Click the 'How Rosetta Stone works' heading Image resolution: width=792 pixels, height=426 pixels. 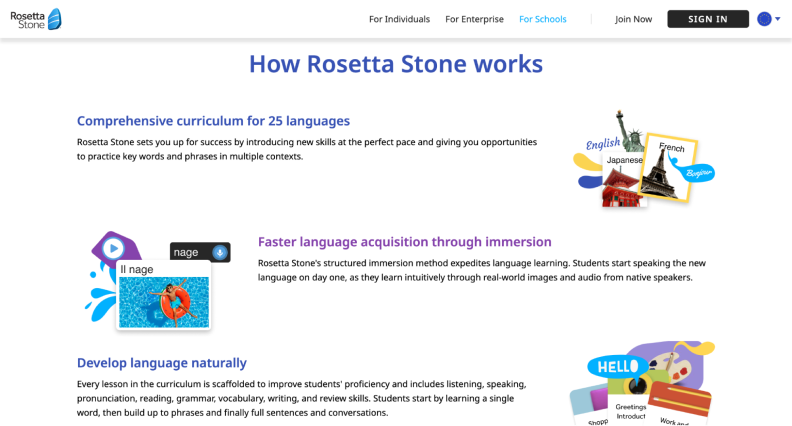tap(396, 64)
